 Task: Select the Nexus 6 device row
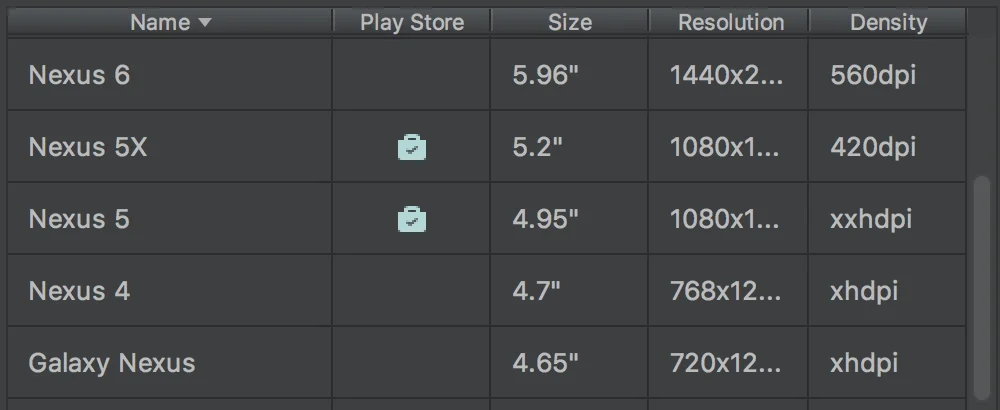tap(487, 75)
